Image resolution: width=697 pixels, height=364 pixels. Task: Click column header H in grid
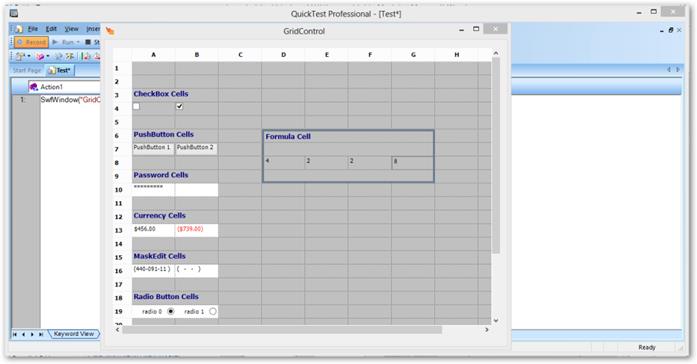[x=457, y=55]
